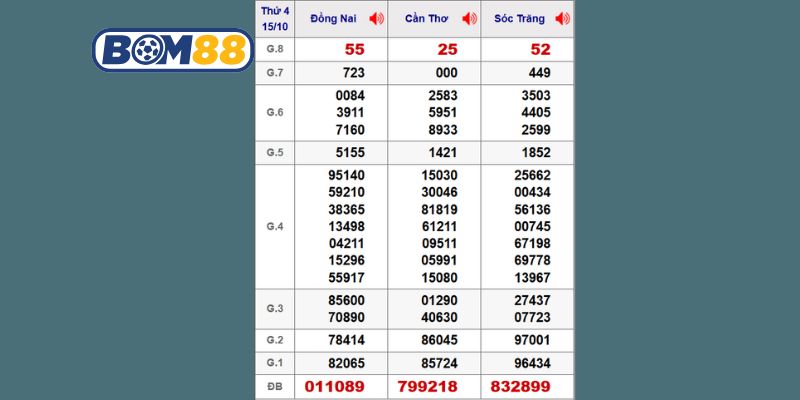Click G.1 number 96434
The width and height of the screenshot is (800, 400).
[533, 364]
